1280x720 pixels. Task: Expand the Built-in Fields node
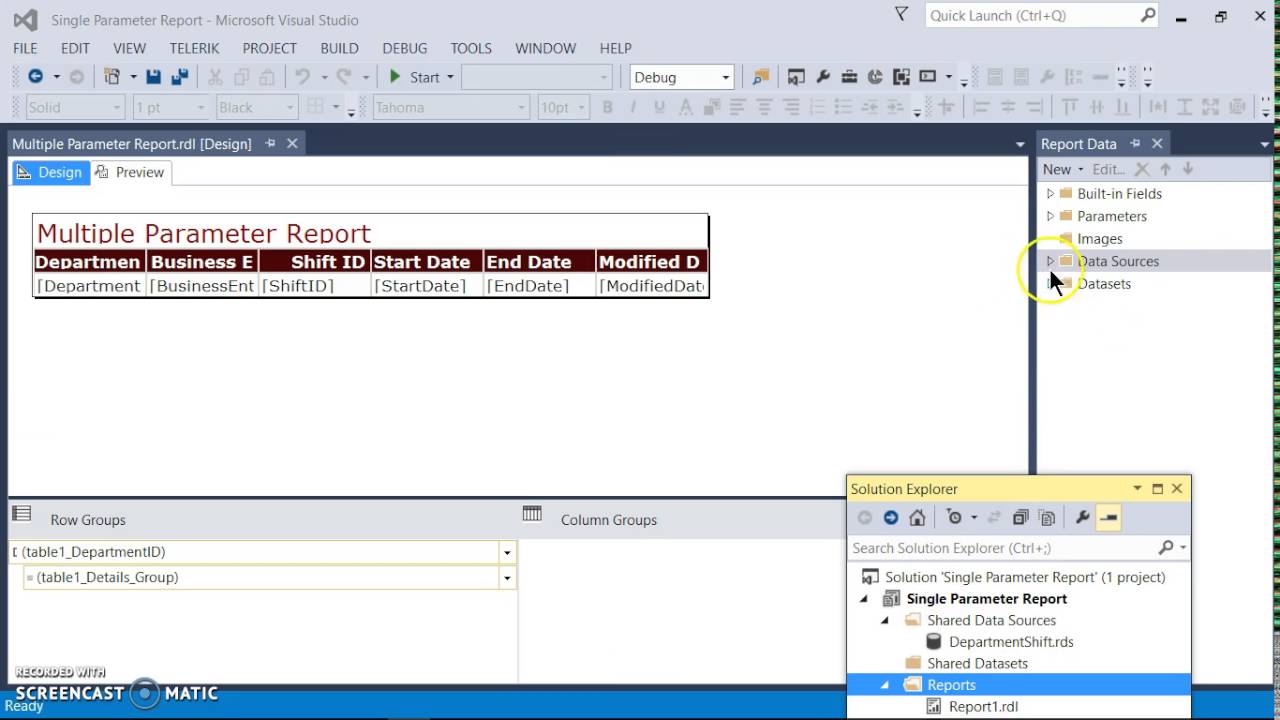[x=1050, y=194]
